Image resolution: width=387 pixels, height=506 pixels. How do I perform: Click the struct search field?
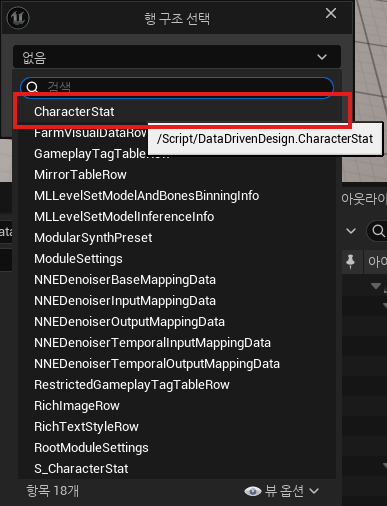point(177,87)
